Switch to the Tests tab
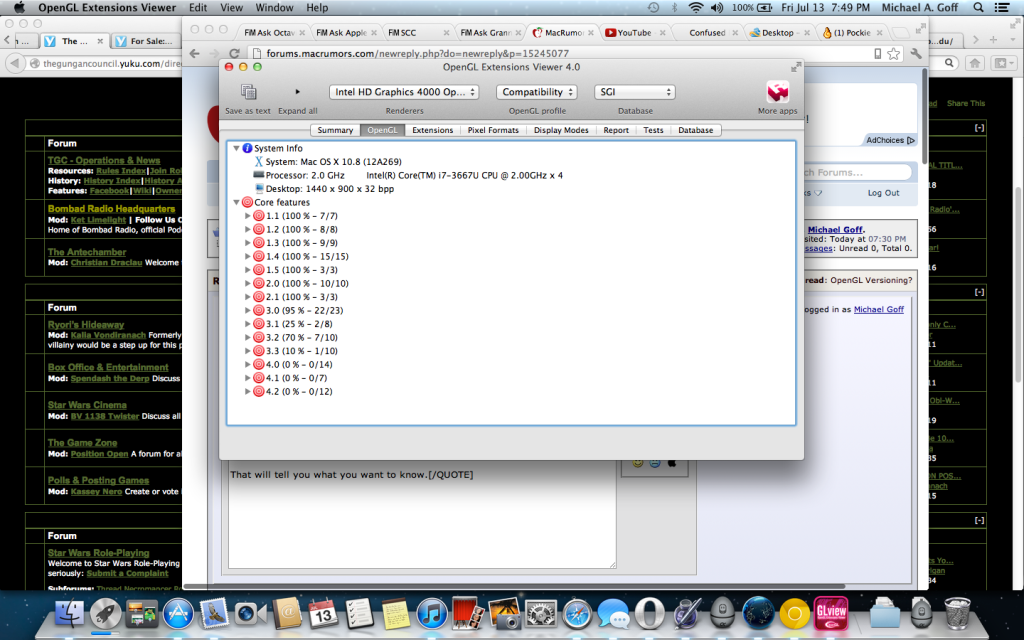The height and width of the screenshot is (640, 1024). click(x=653, y=130)
